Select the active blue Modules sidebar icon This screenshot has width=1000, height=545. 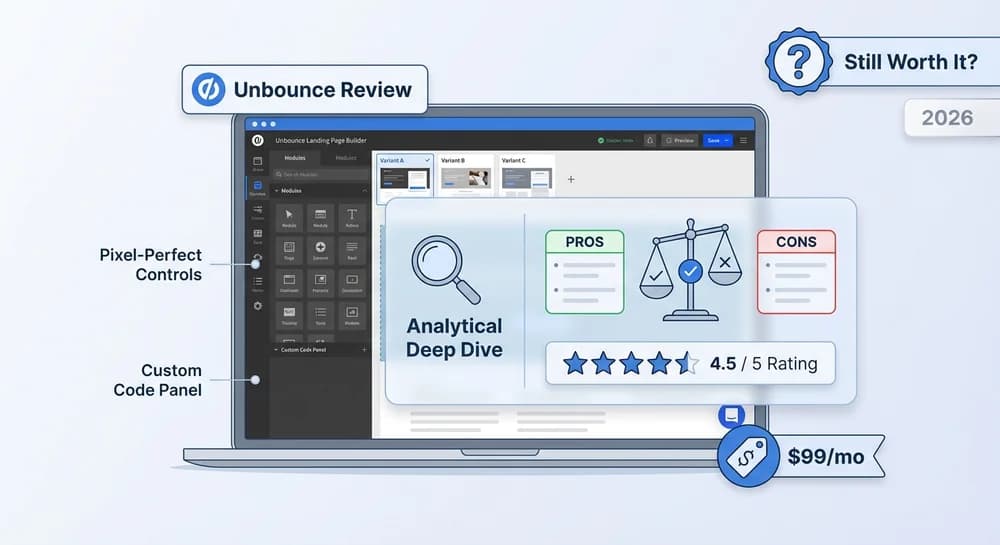coord(258,187)
